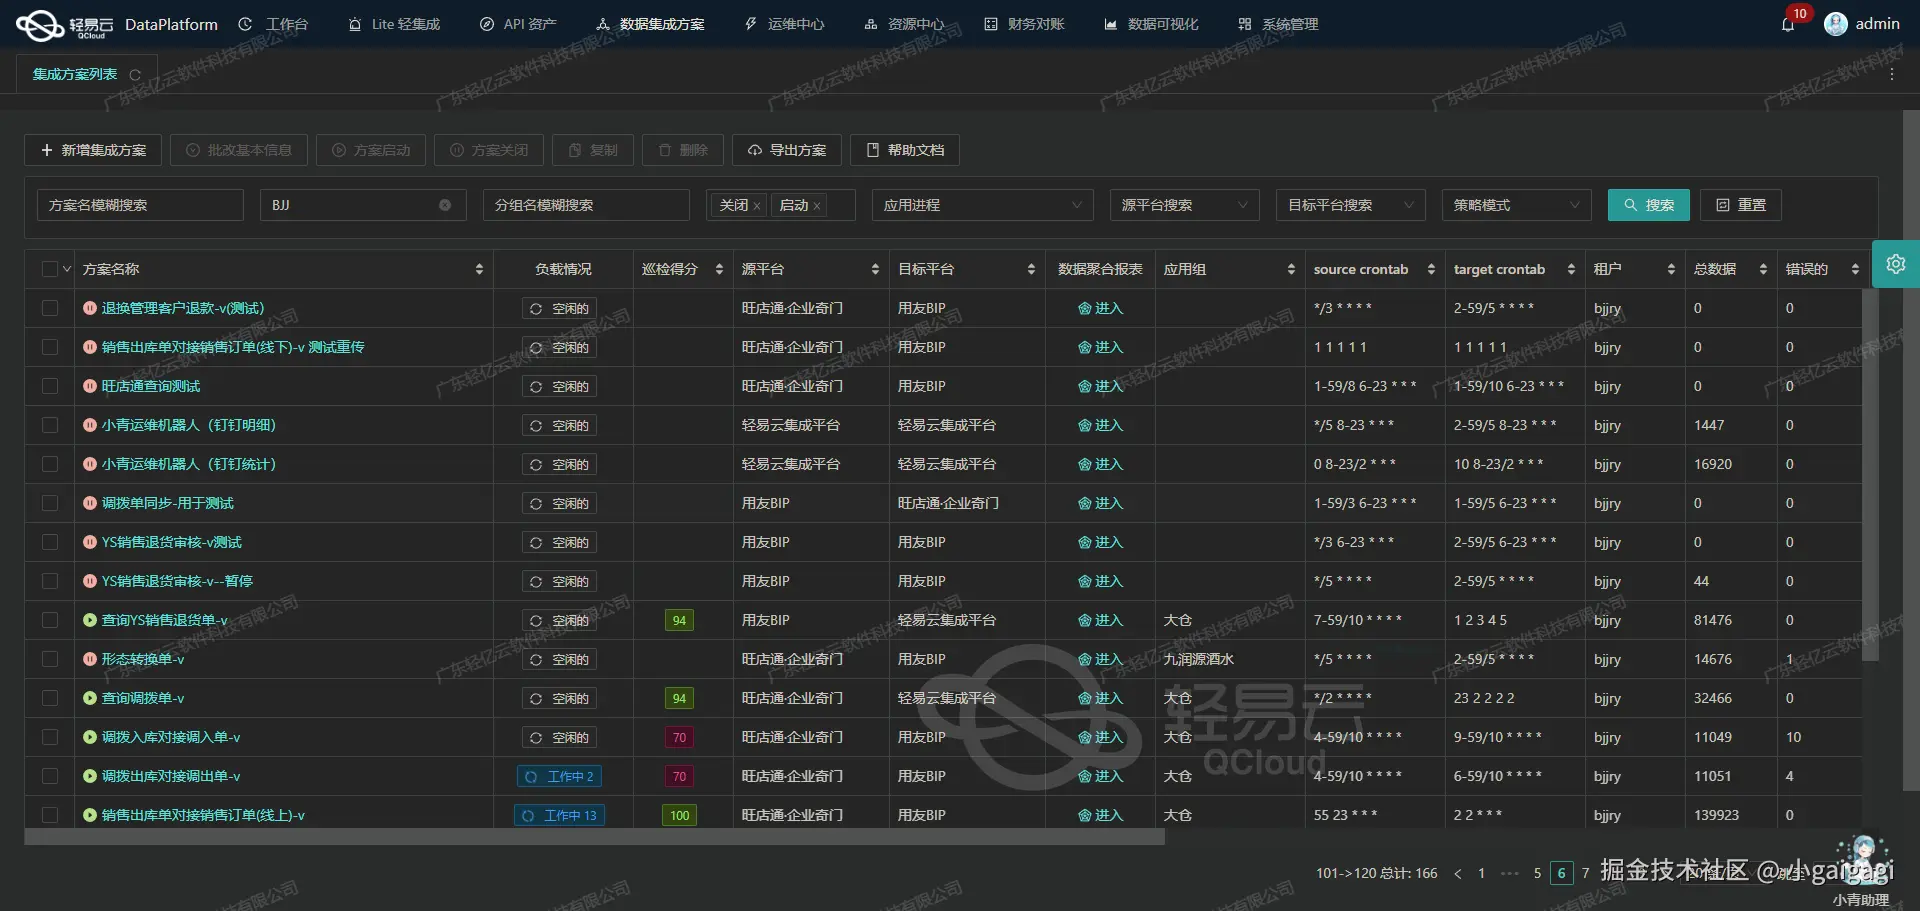Open the 帮助文档 button
Viewport: 1920px width, 911px height.
pyautogui.click(x=904, y=150)
